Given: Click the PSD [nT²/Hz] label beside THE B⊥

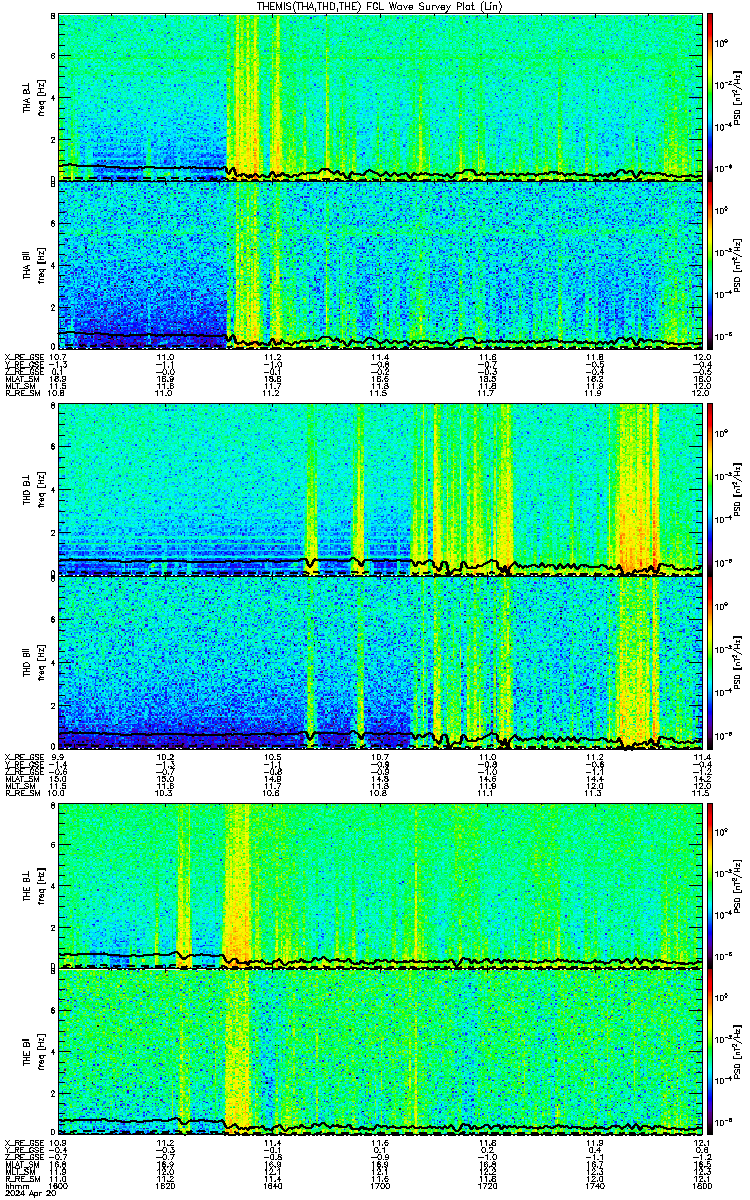Looking at the screenshot, I should [x=738, y=885].
